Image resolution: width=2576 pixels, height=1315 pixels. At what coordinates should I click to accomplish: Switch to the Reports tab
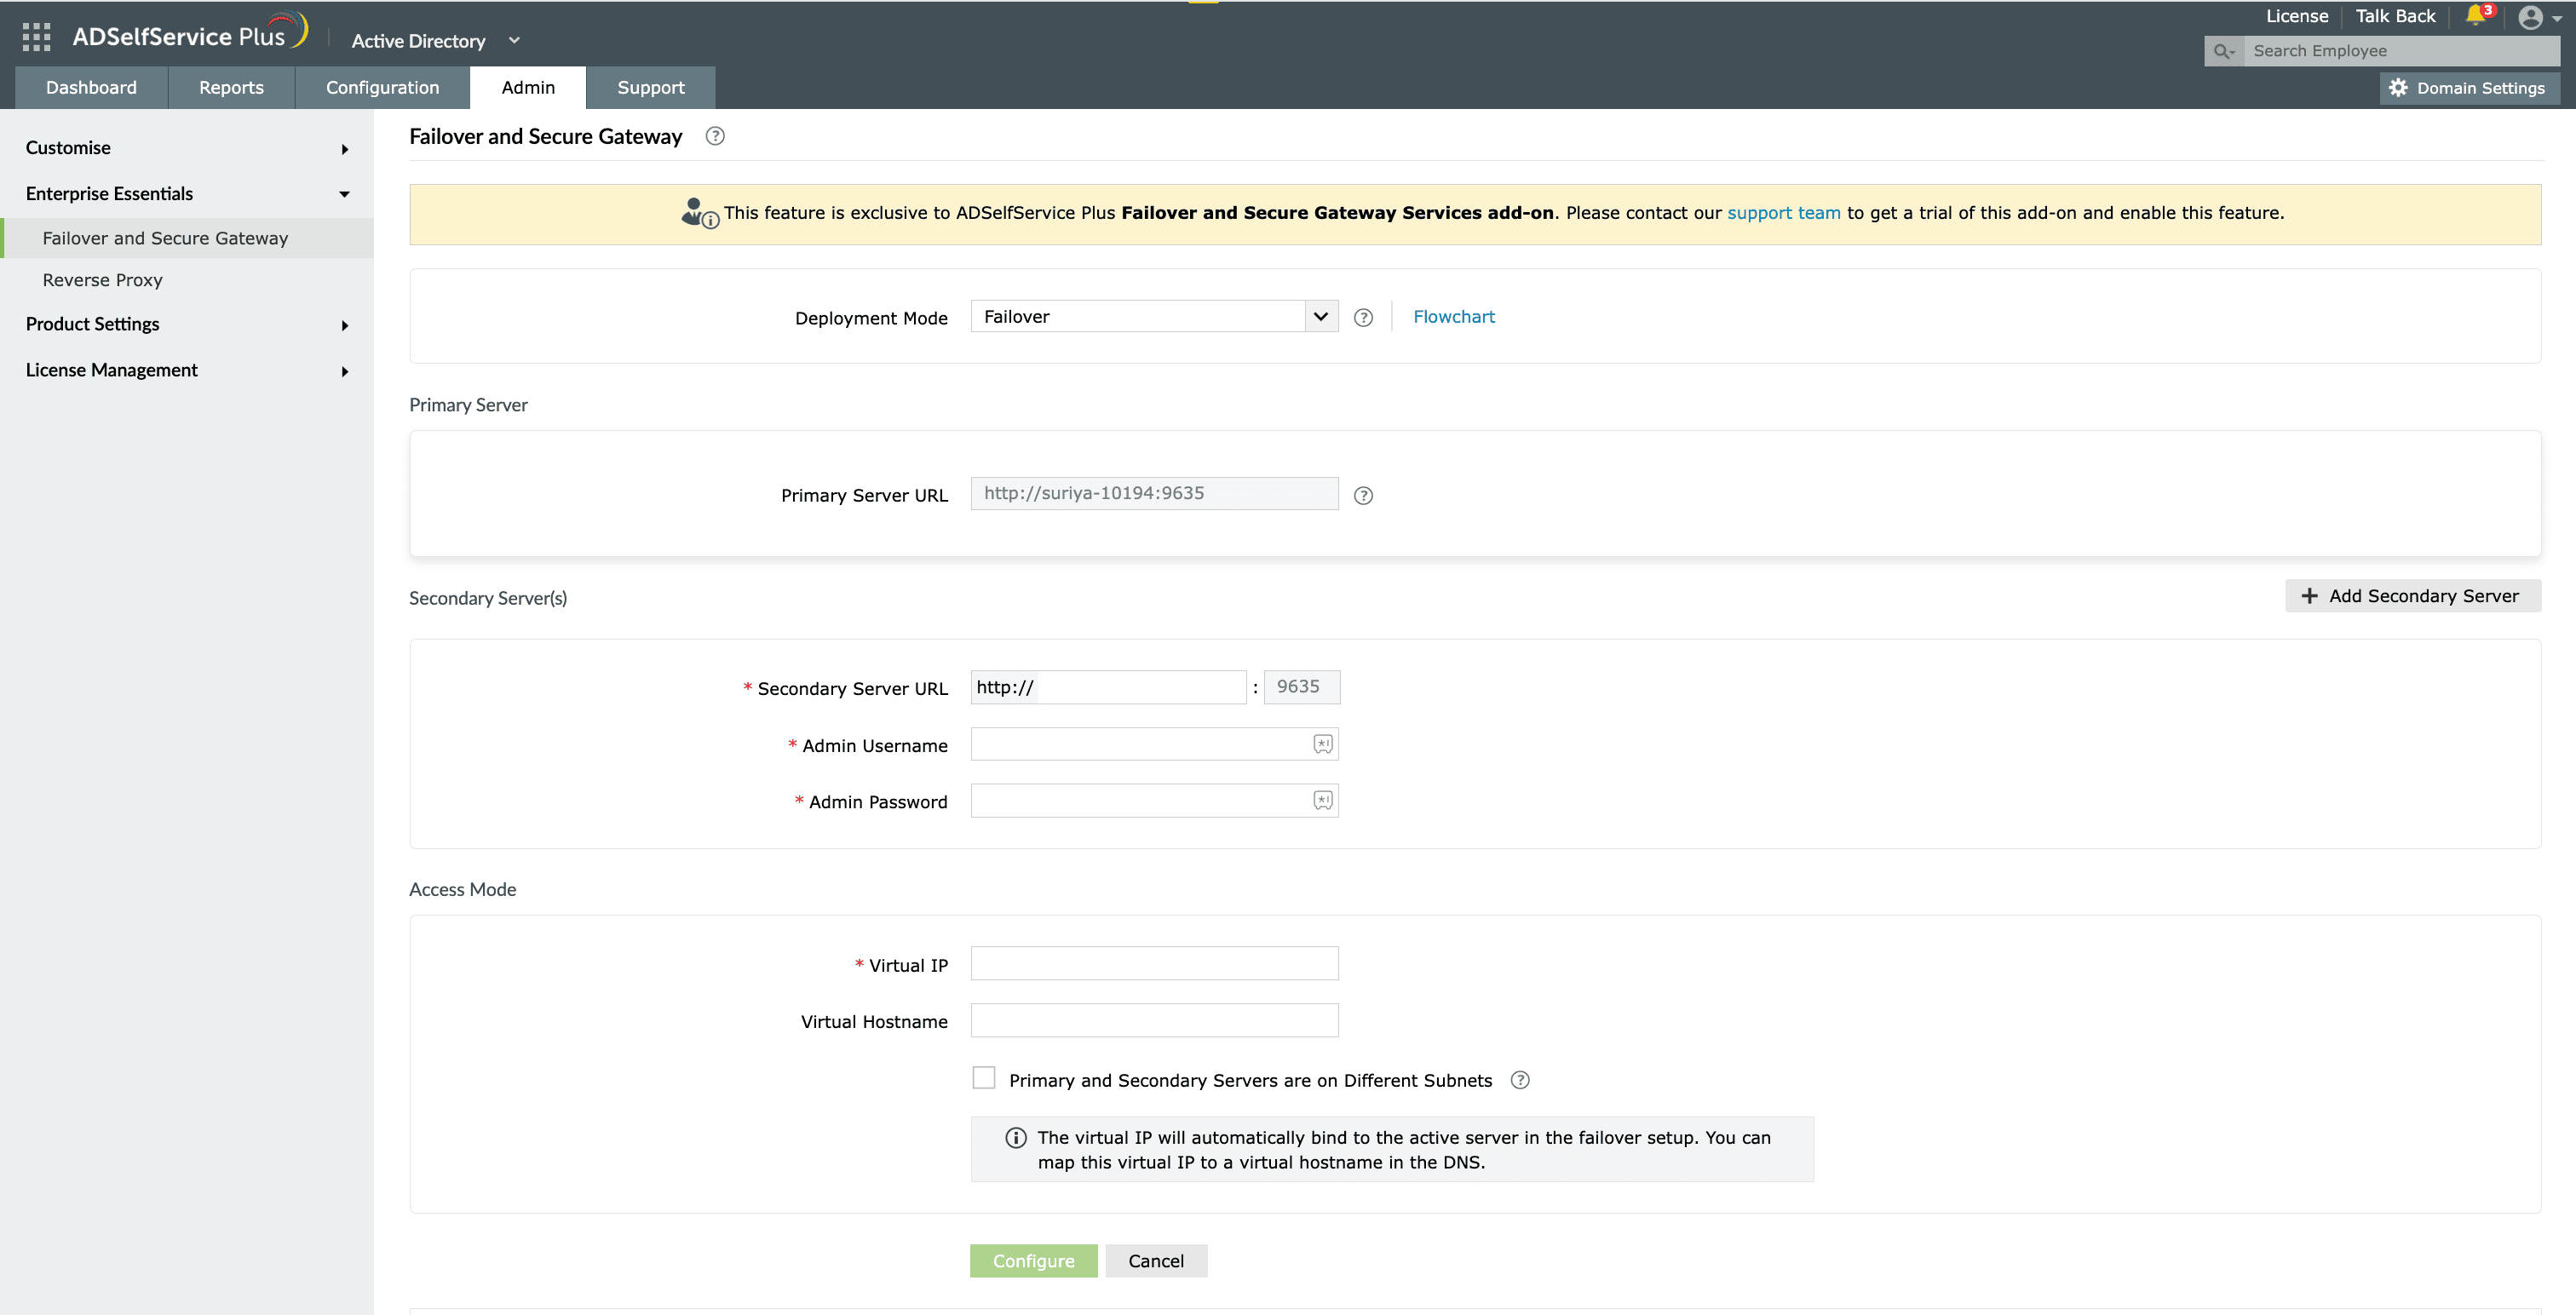[231, 88]
